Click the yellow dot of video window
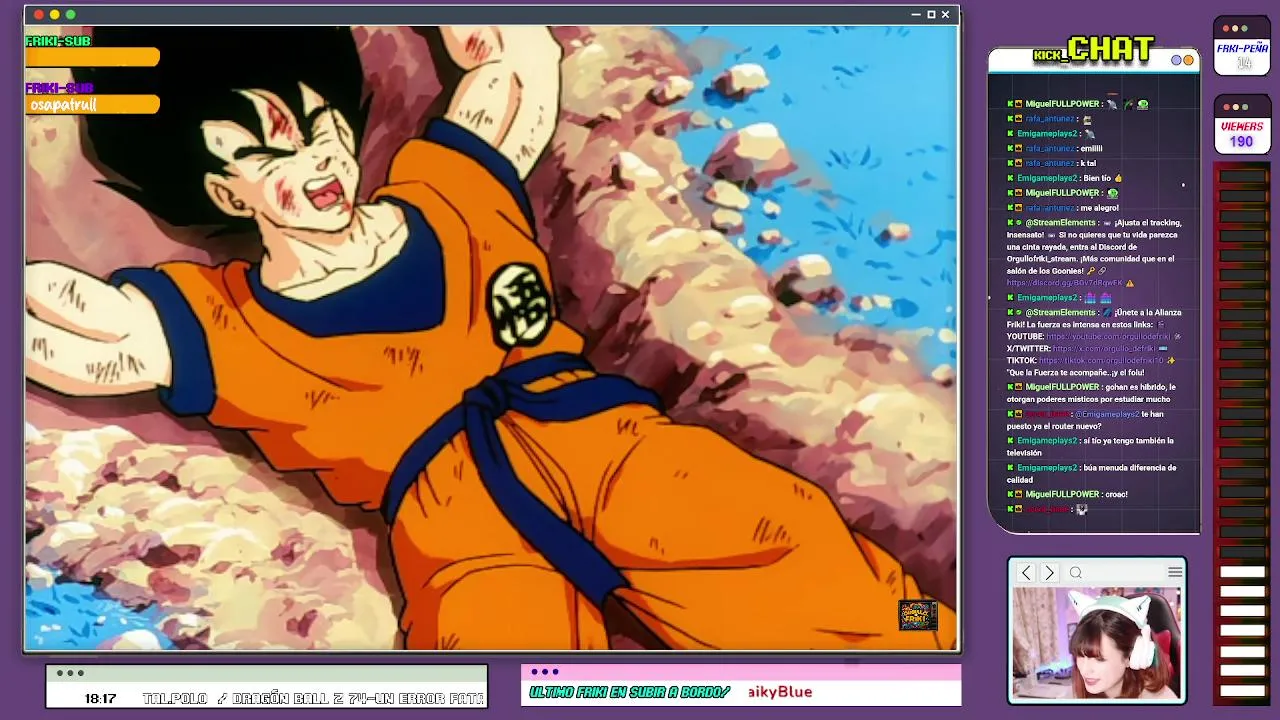Viewport: 1280px width, 720px height. (55, 15)
